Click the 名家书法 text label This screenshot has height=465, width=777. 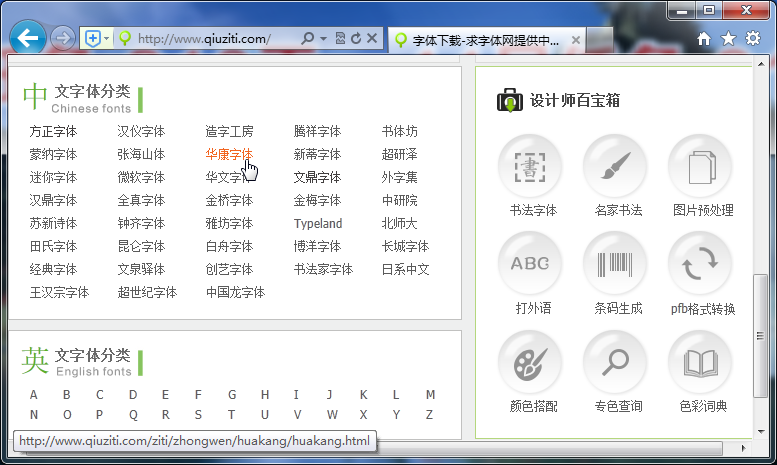tap(618, 210)
